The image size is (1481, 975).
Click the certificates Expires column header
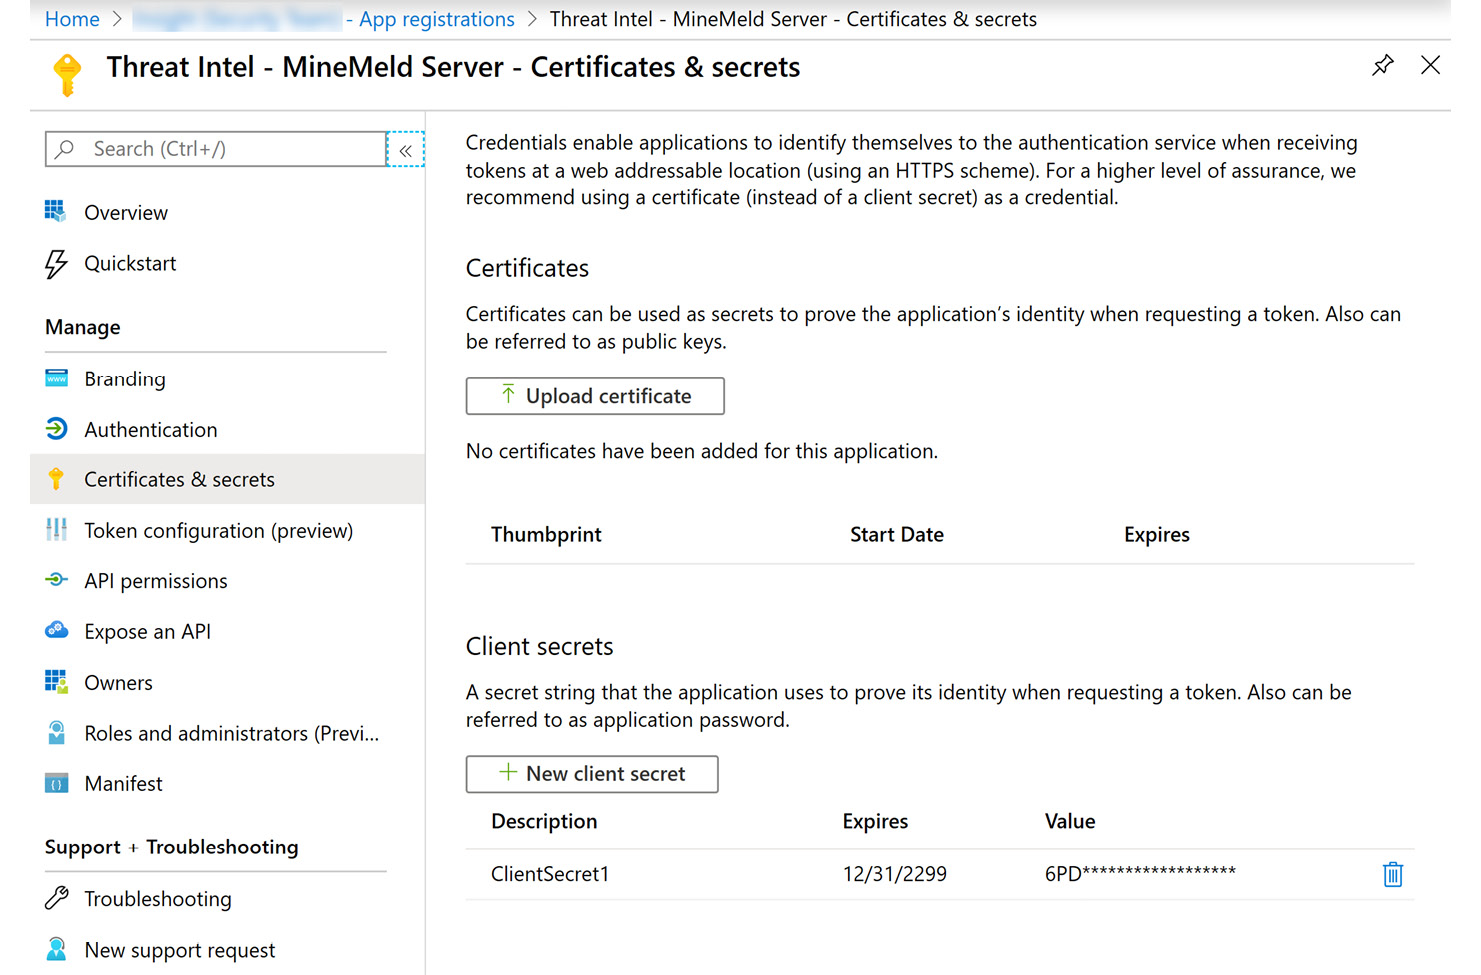[1157, 534]
